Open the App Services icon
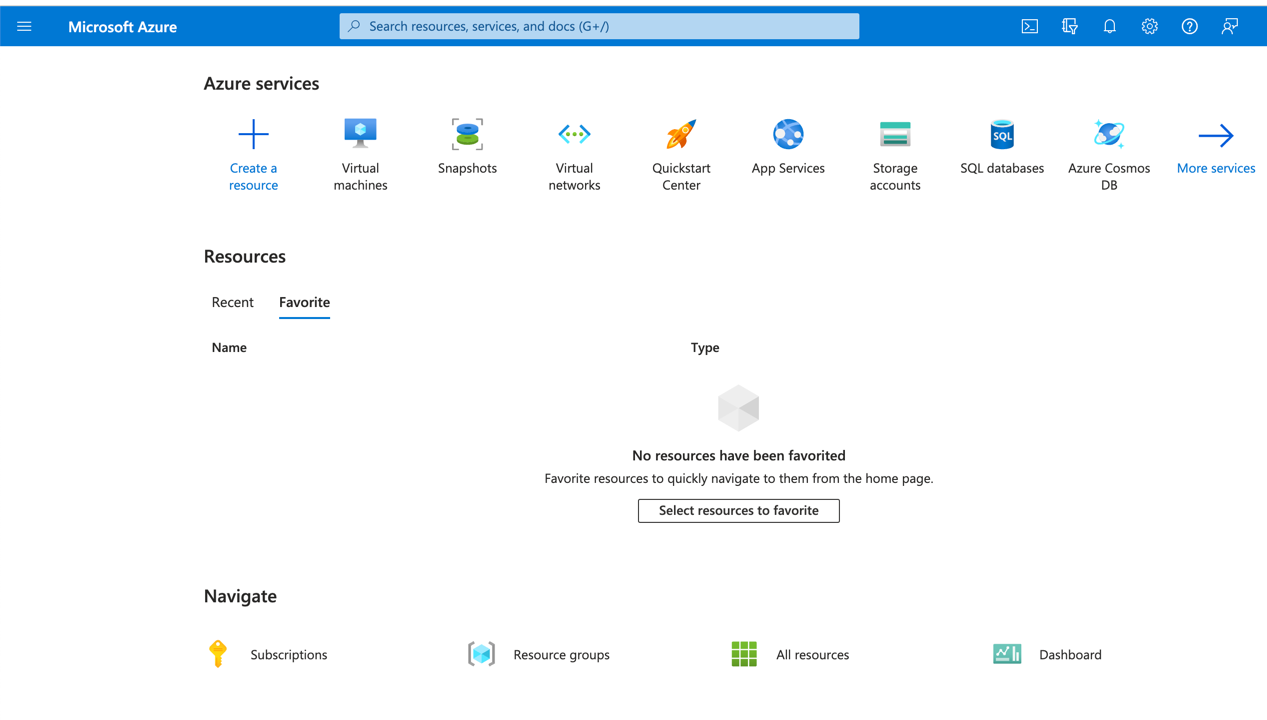Screen dimensions: 1267x720 [x=788, y=134]
